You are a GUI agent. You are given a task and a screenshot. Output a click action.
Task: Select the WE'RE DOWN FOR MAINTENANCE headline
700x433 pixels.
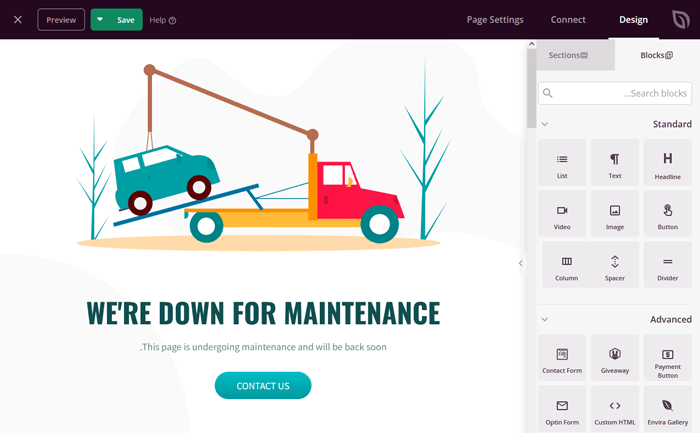tap(263, 313)
